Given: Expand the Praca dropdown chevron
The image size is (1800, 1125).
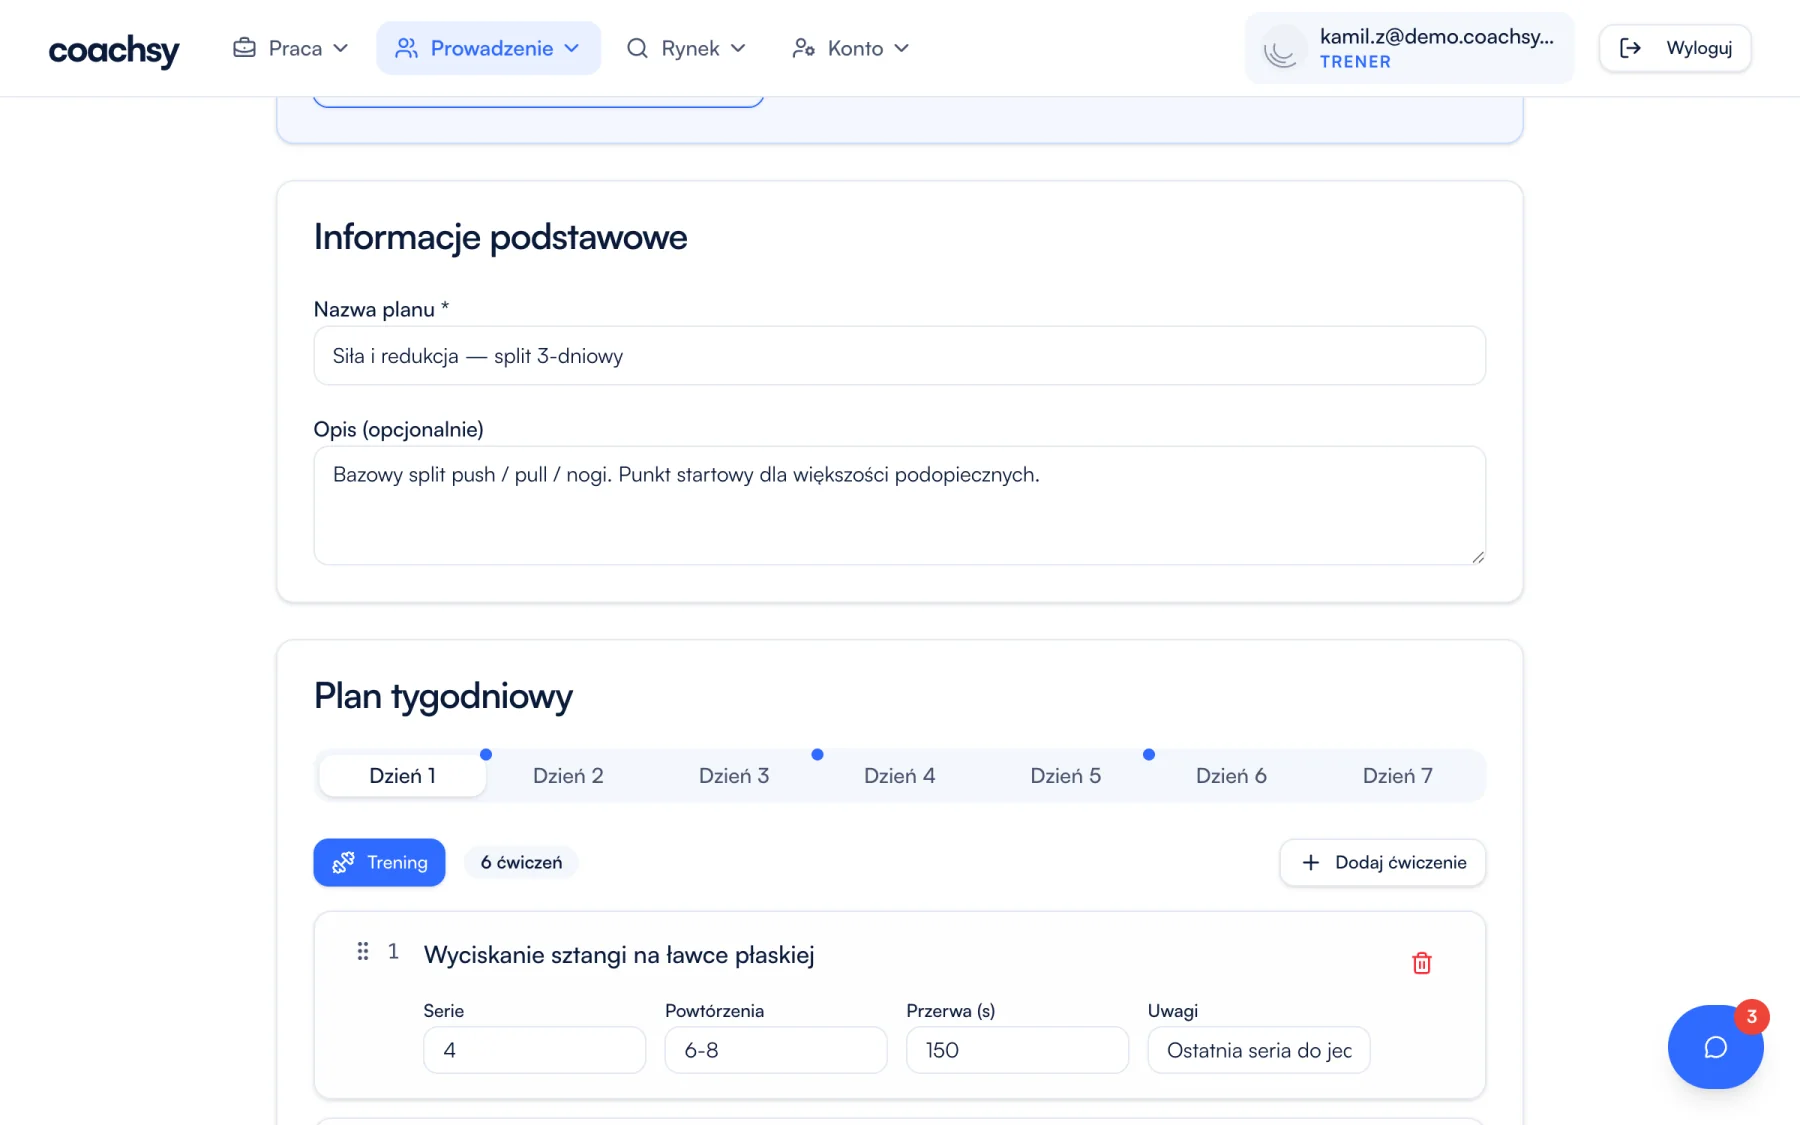Looking at the screenshot, I should 341,48.
